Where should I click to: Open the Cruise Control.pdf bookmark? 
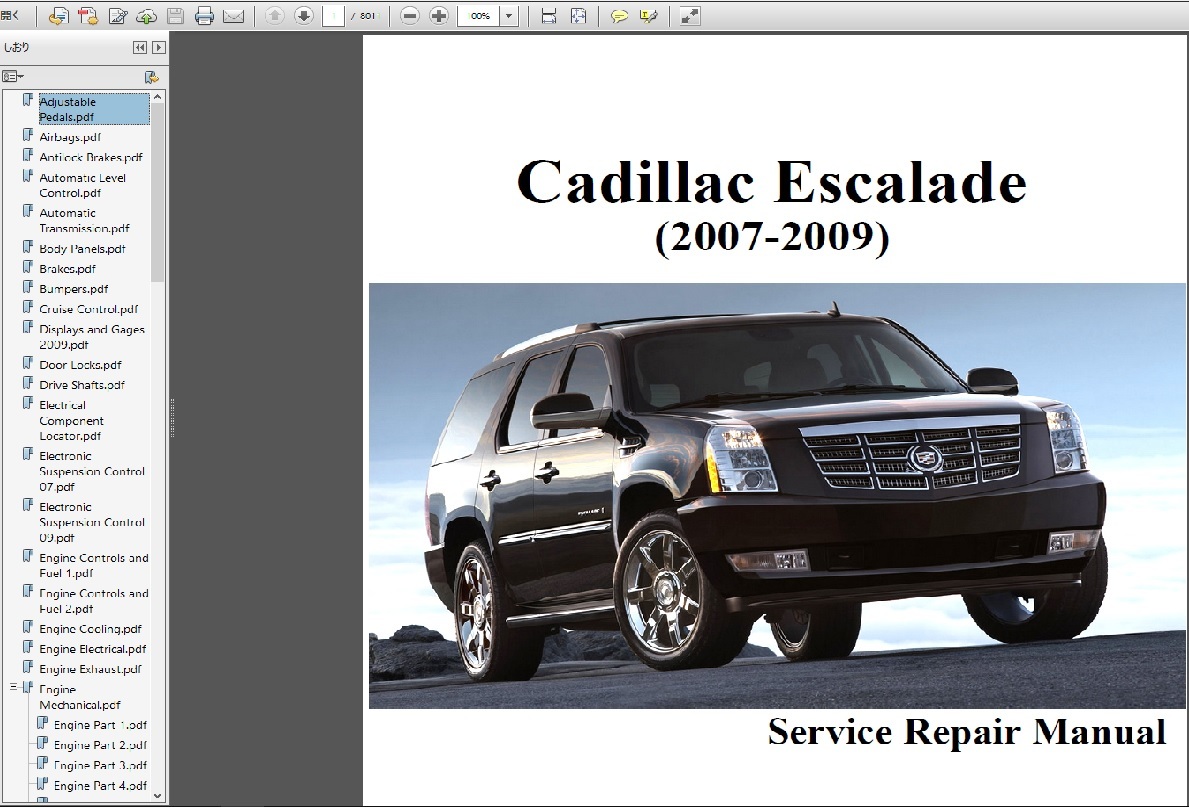[x=89, y=309]
